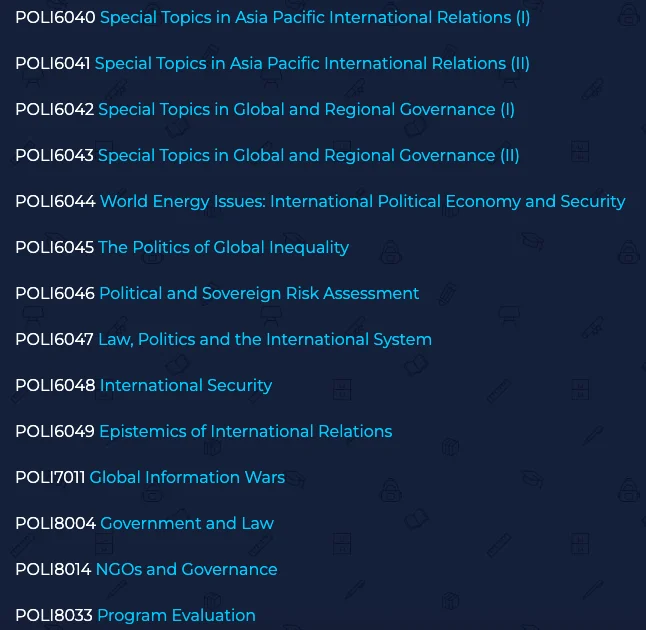Open the Government and Law course
646x630 pixels.
click(x=187, y=524)
